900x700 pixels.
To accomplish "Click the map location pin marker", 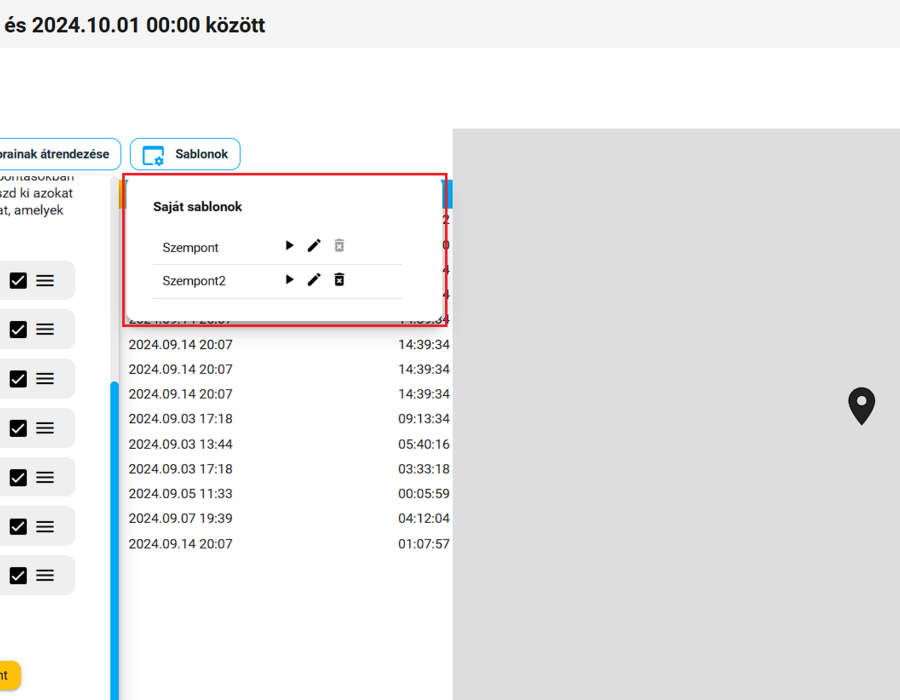I will (x=861, y=406).
